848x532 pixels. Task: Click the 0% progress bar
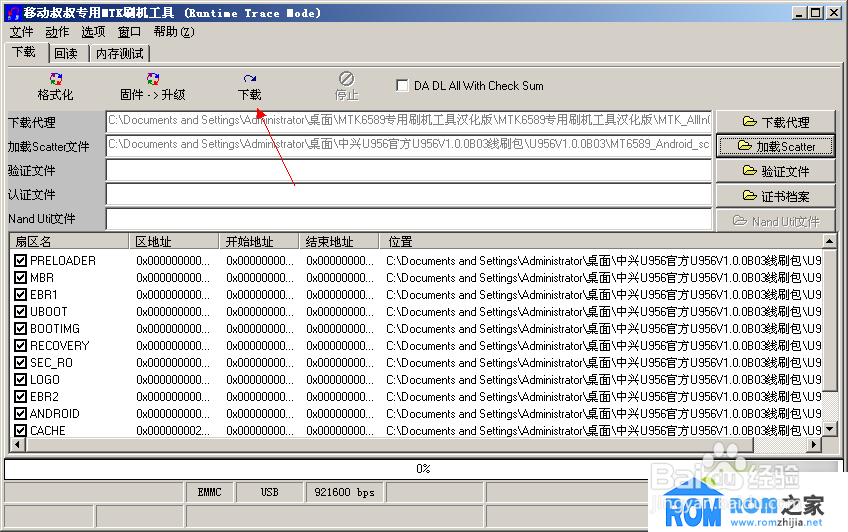click(x=423, y=469)
